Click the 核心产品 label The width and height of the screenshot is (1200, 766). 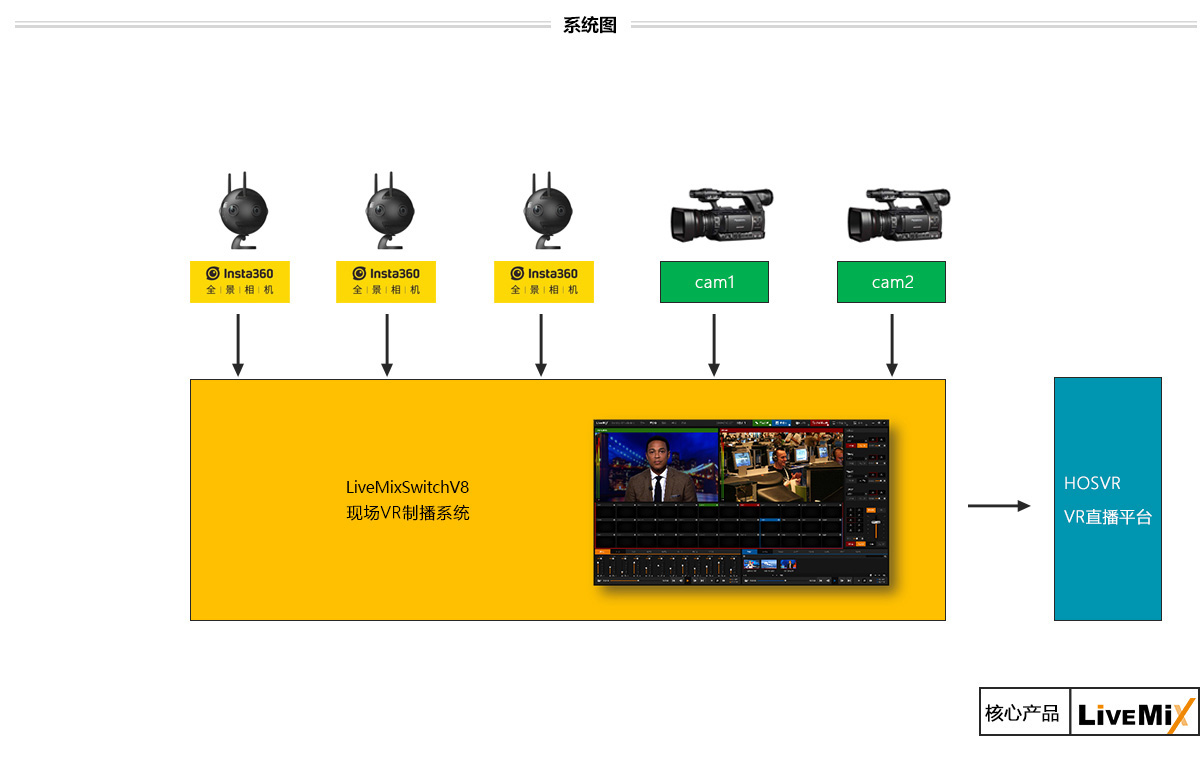(x=1023, y=713)
